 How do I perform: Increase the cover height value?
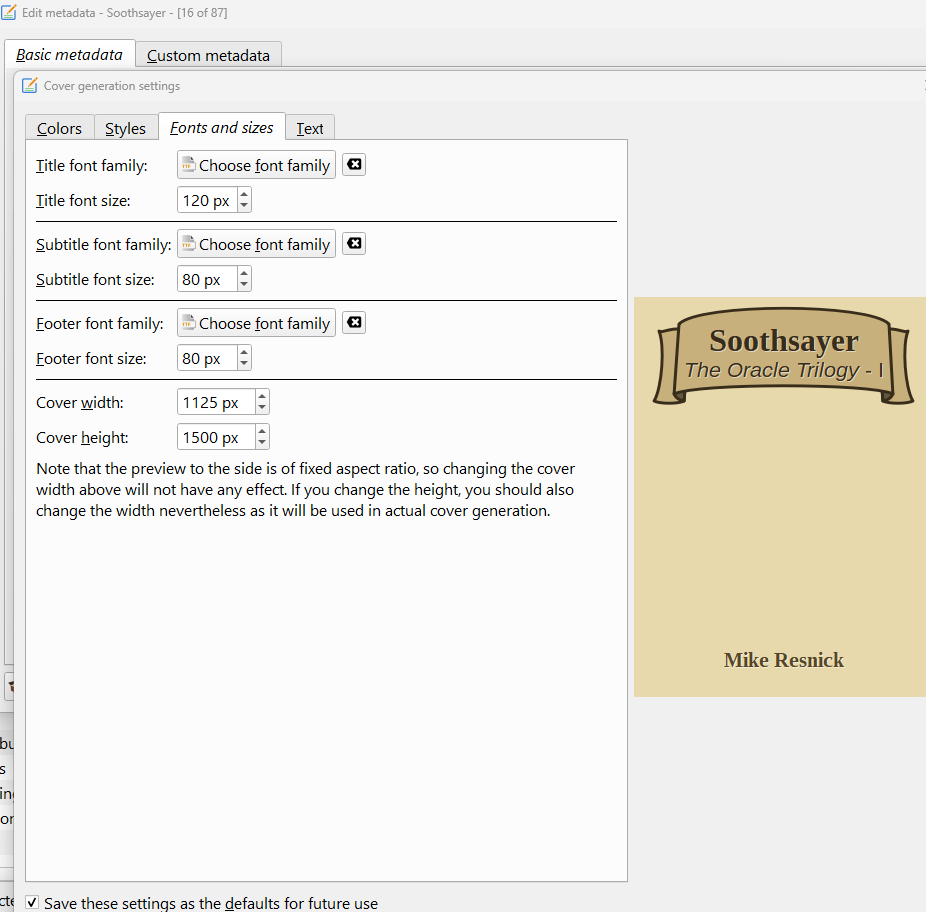[x=262, y=431]
